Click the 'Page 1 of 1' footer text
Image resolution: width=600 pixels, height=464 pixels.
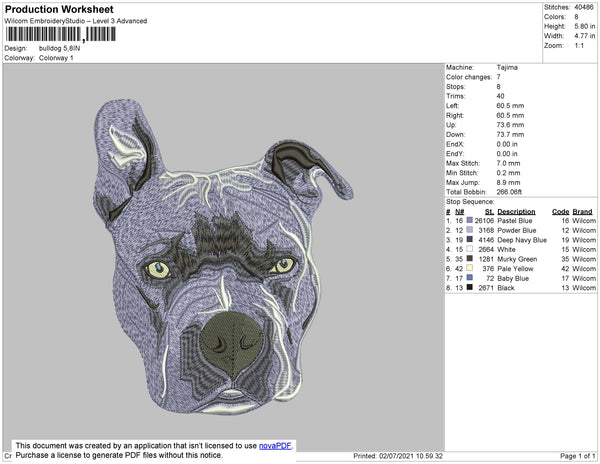(577, 456)
